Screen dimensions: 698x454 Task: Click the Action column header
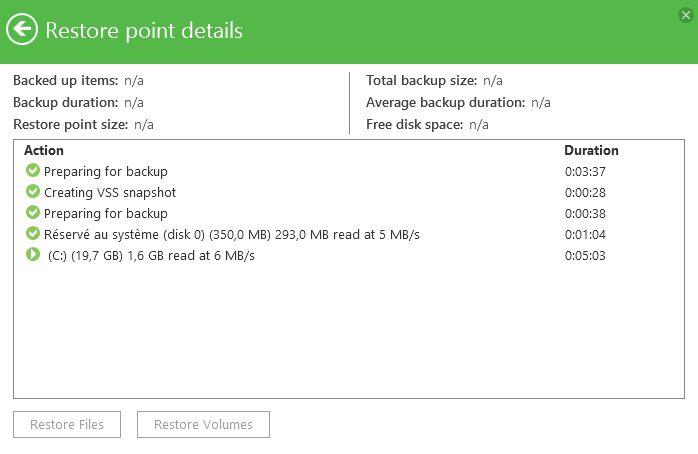(x=44, y=151)
